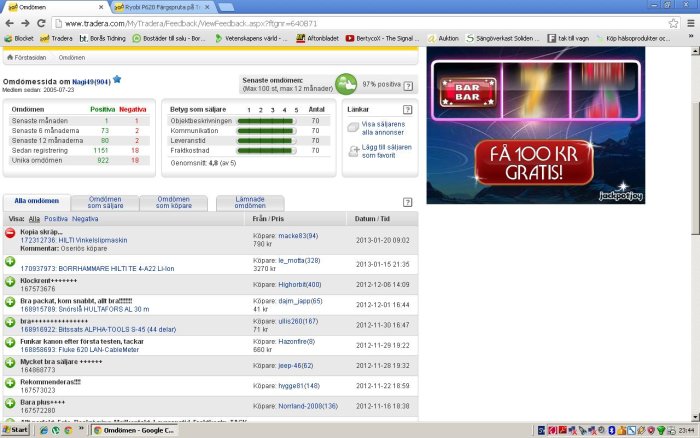Open buyer profile dajm_japp(65)
700x438 pixels.
coord(300,301)
